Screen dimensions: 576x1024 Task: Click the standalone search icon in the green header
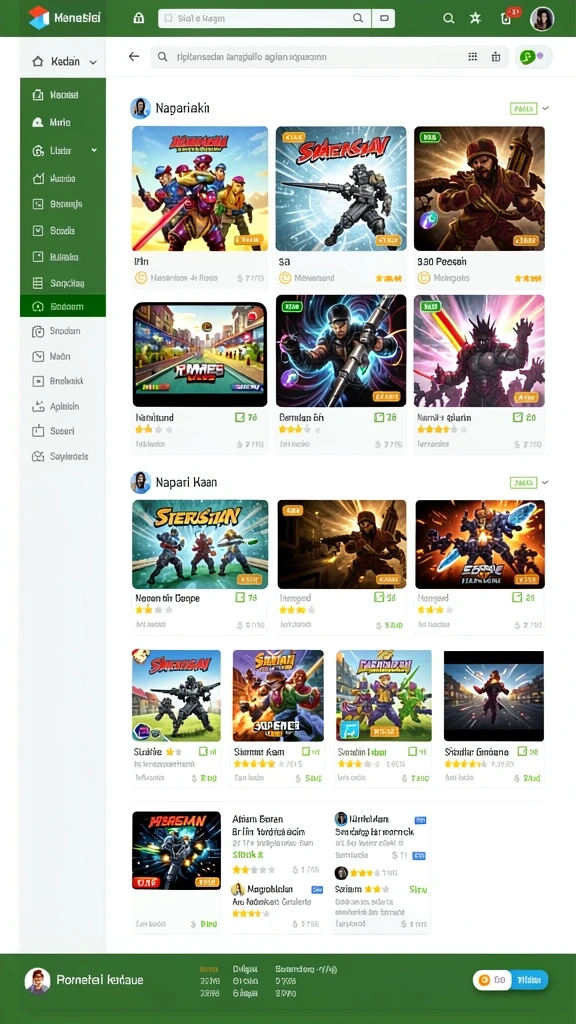click(449, 18)
